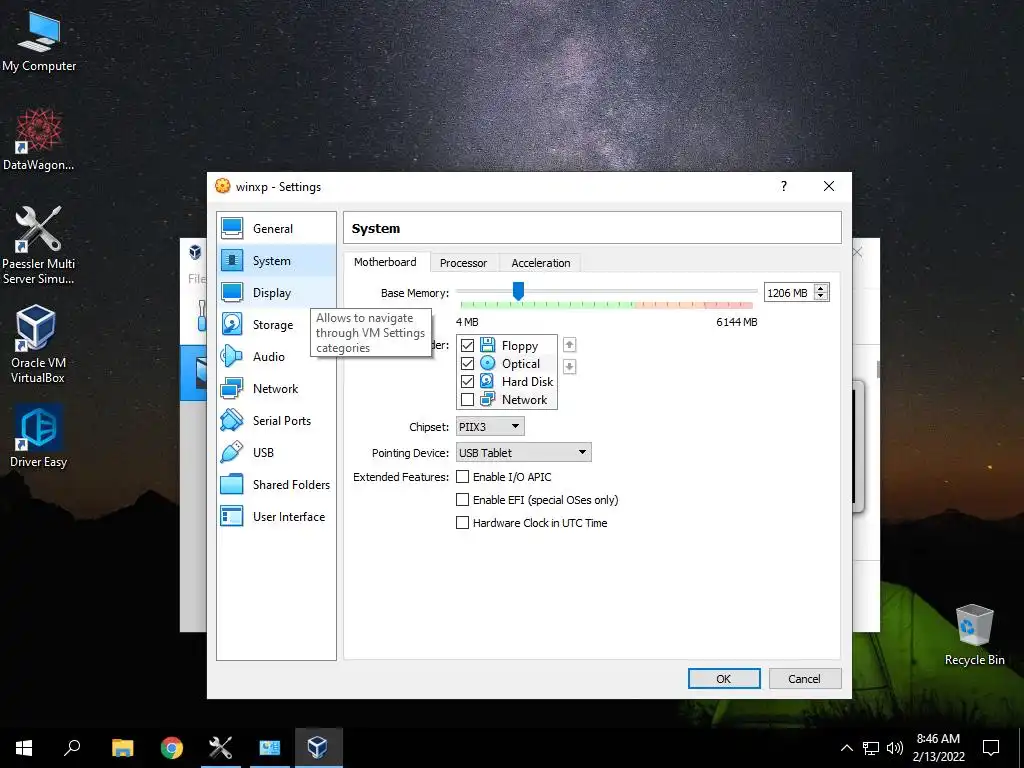Select Paessler Multi Server Simulator shortcut
The image size is (1024, 768).
click(x=39, y=246)
